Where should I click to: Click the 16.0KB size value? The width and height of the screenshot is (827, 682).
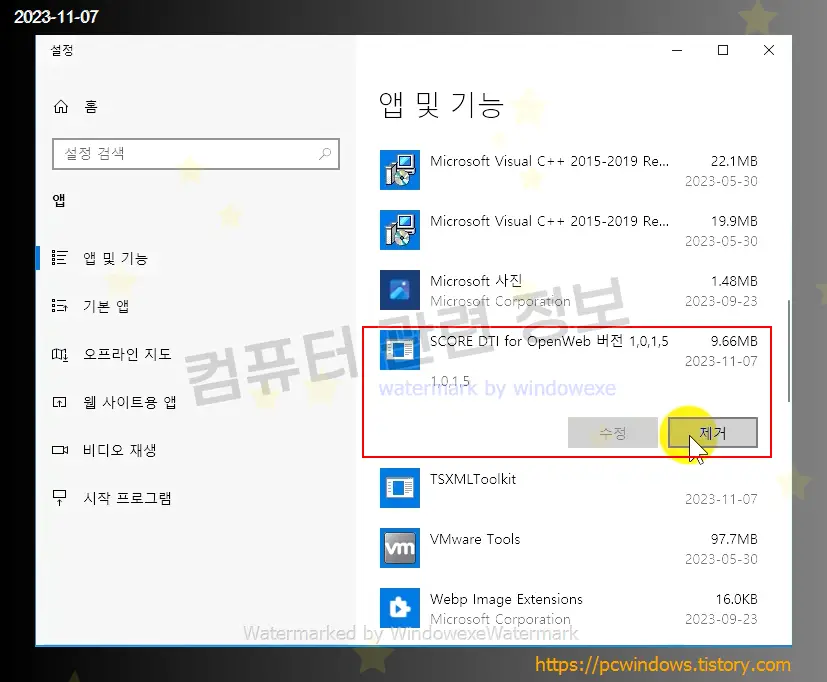tap(736, 599)
